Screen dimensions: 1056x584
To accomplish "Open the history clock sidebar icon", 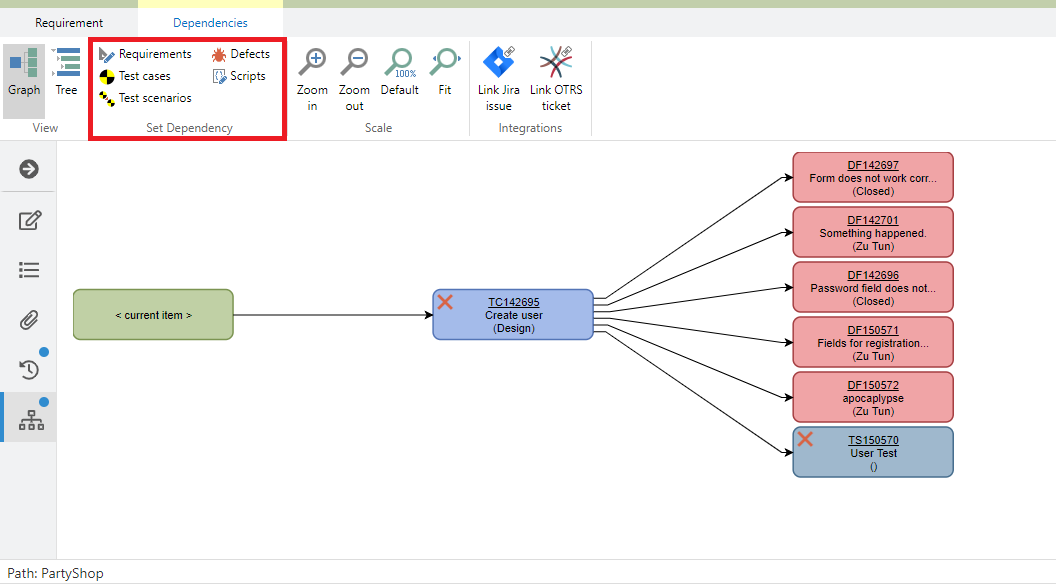I will tap(29, 369).
